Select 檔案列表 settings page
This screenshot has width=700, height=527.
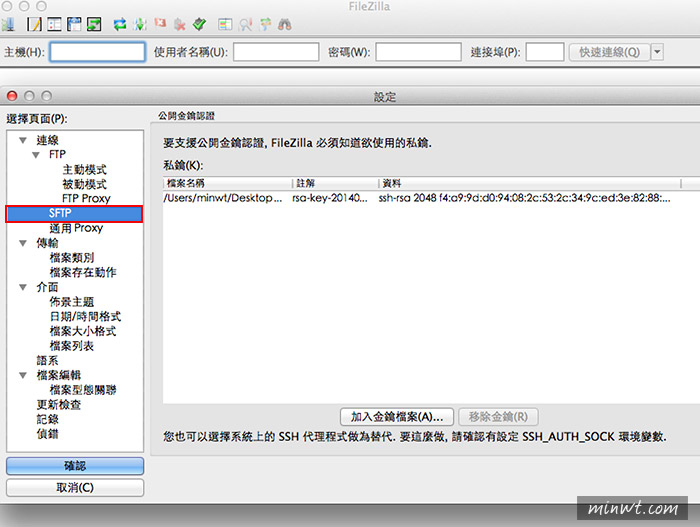tap(72, 346)
